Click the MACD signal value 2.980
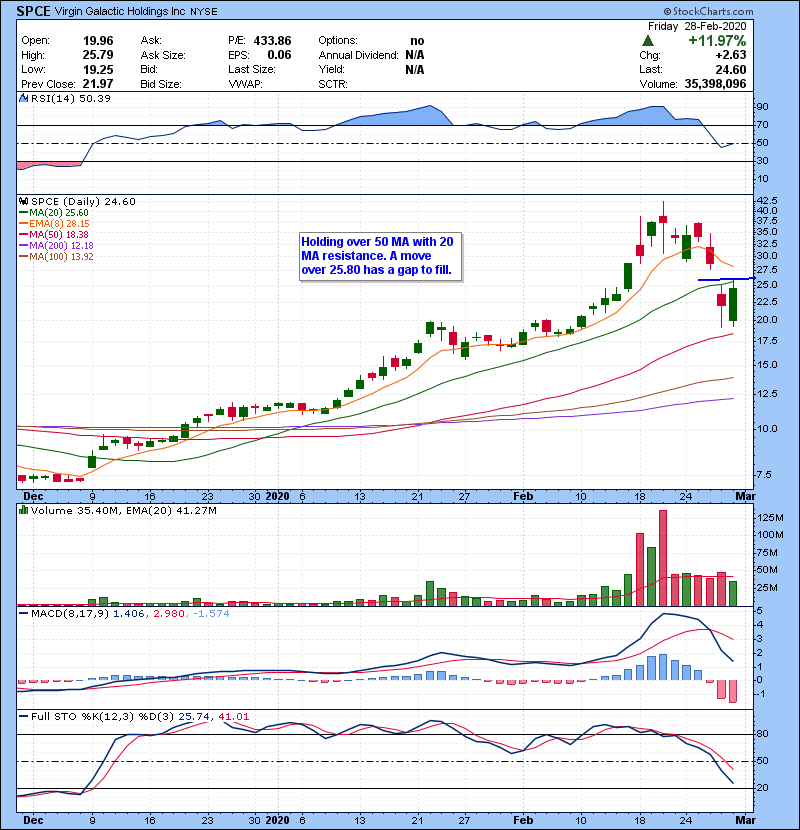This screenshot has width=800, height=830. tap(169, 614)
